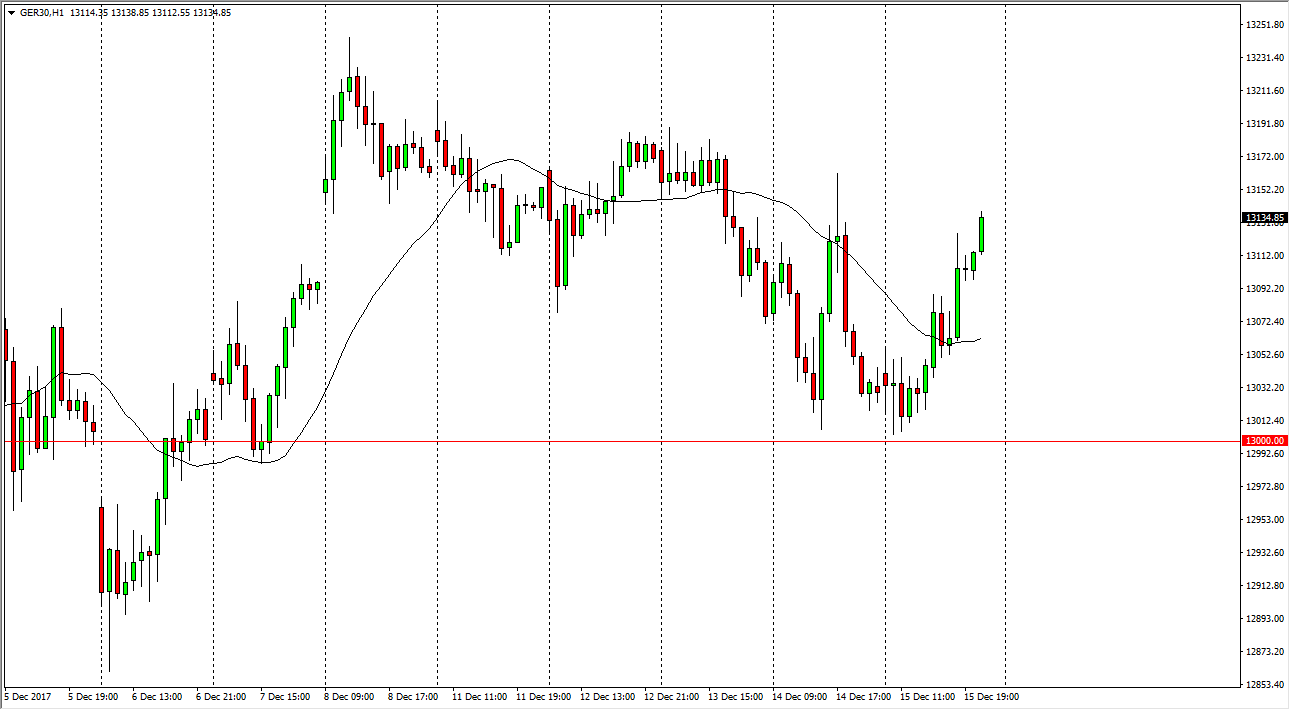
Task: Click the 12853.40 label on price scale
Action: coord(1264,685)
